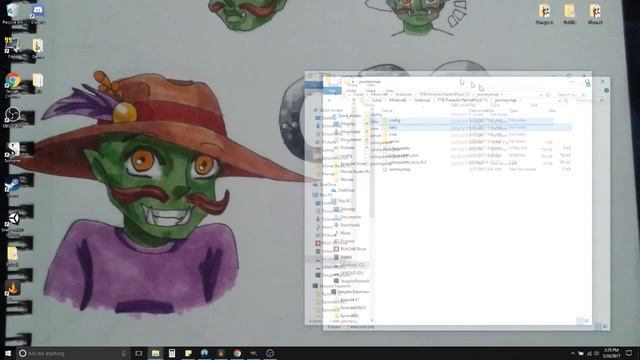Switch to Chrome on the taskbar
Screen dimensions: 640x360
coord(237,353)
